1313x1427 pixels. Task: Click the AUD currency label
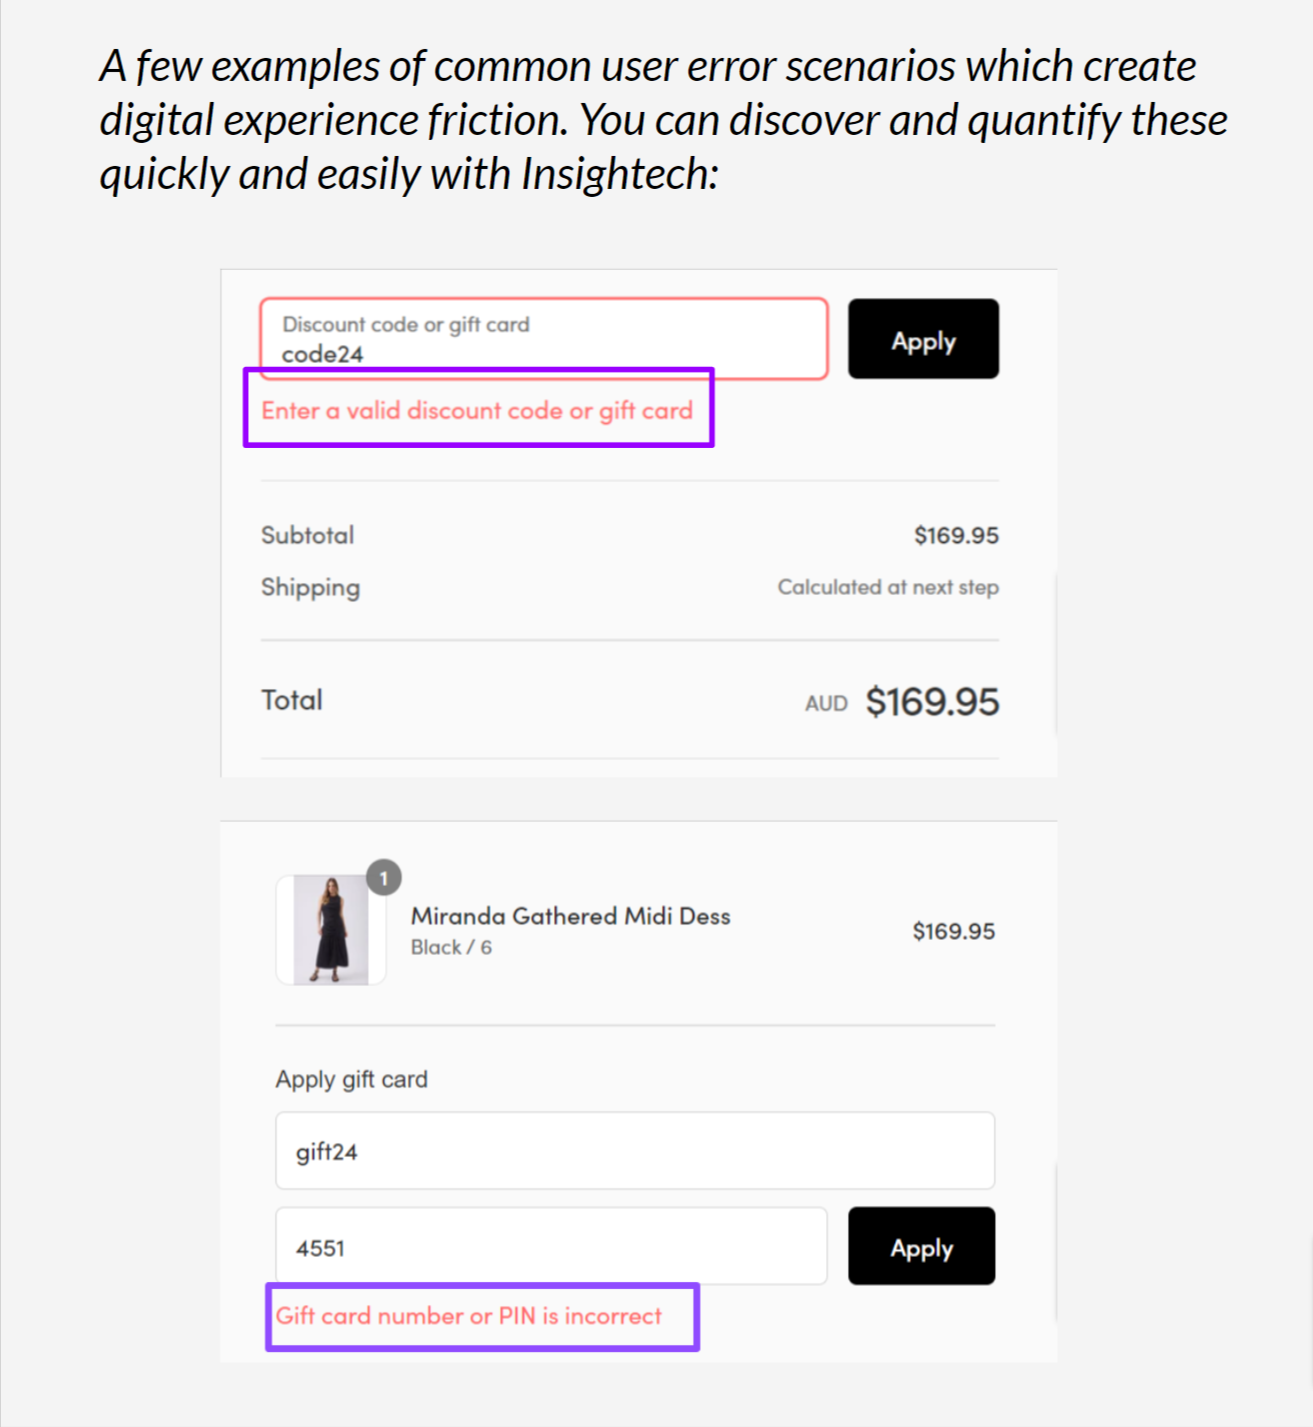(826, 703)
